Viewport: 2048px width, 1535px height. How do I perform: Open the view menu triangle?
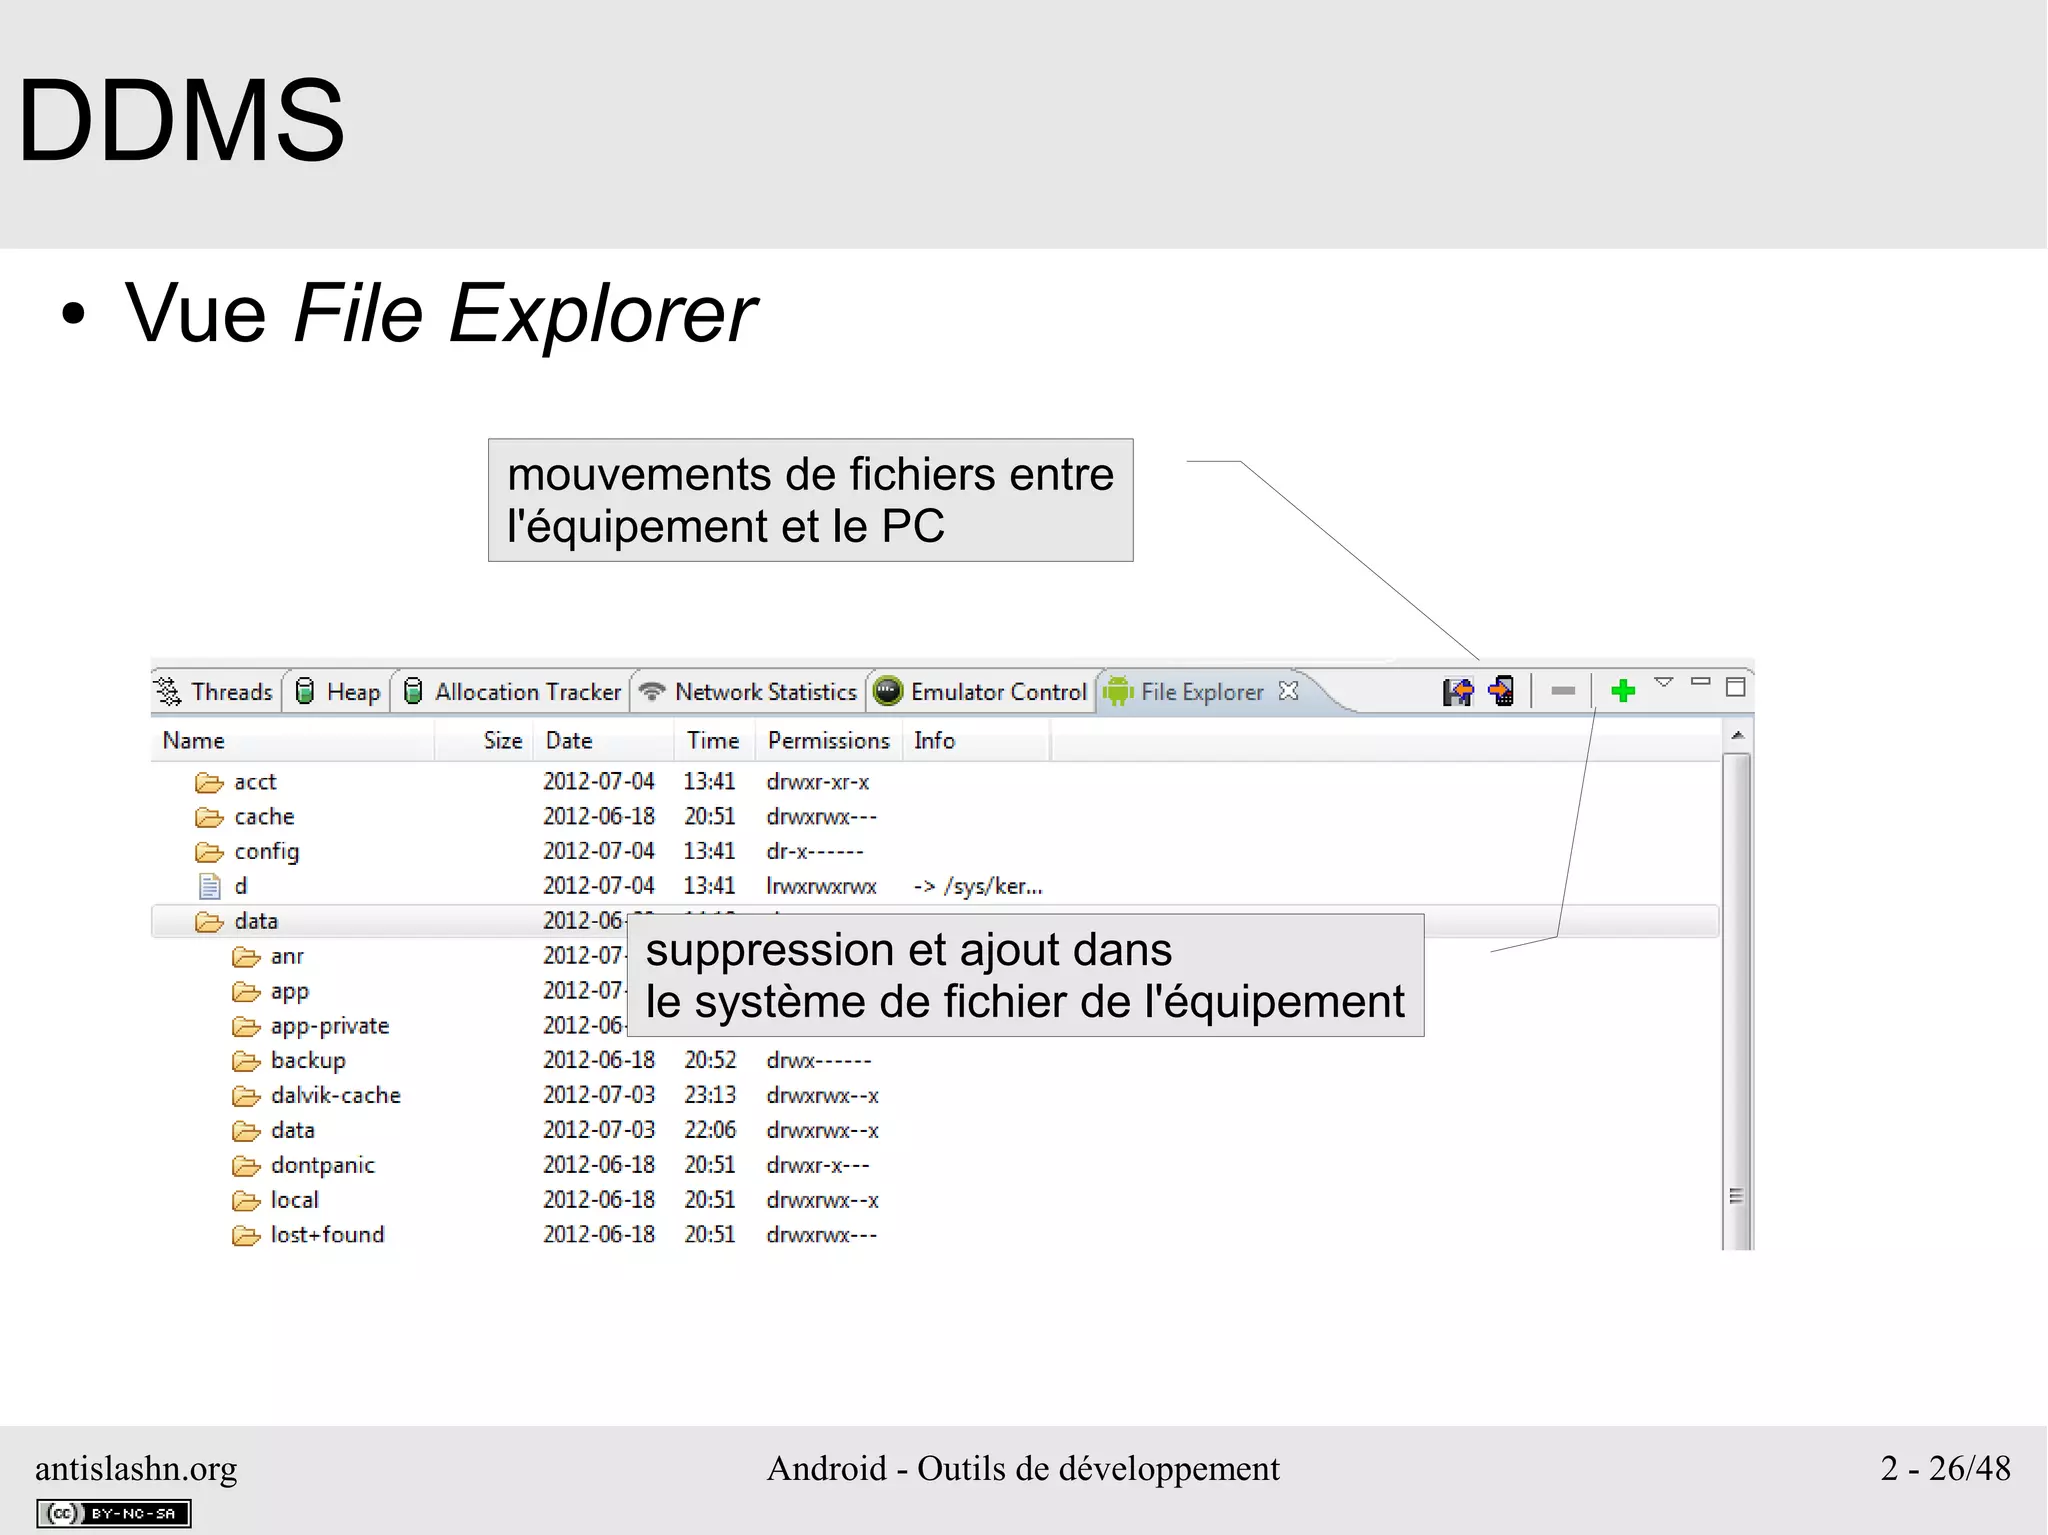1664,683
